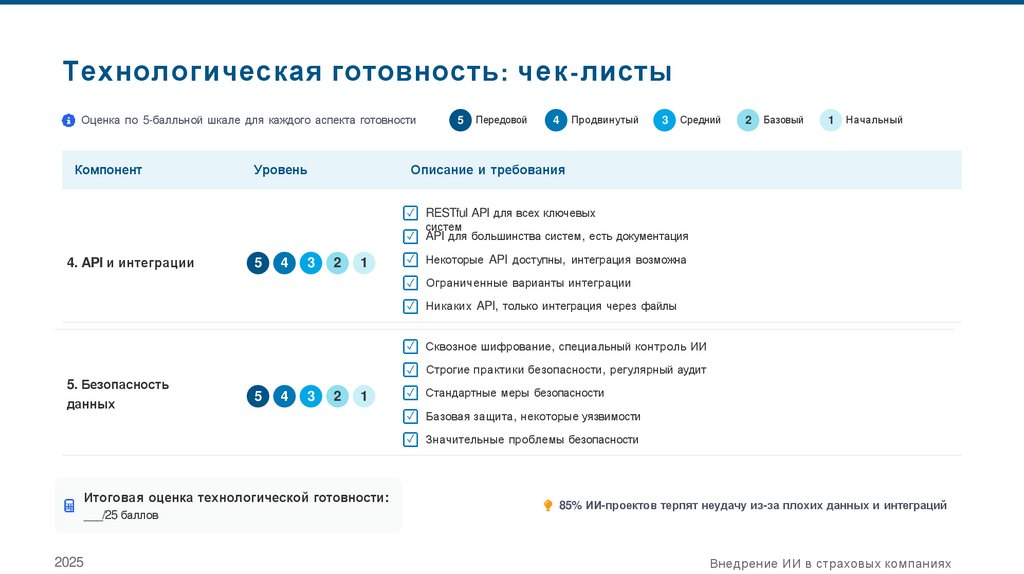Select level 1 in API и интеграции row

click(x=364, y=263)
